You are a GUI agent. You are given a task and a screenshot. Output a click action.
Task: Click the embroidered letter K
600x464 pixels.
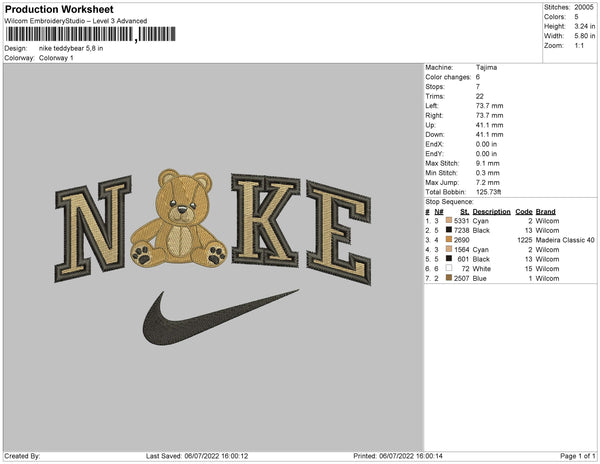coord(266,220)
